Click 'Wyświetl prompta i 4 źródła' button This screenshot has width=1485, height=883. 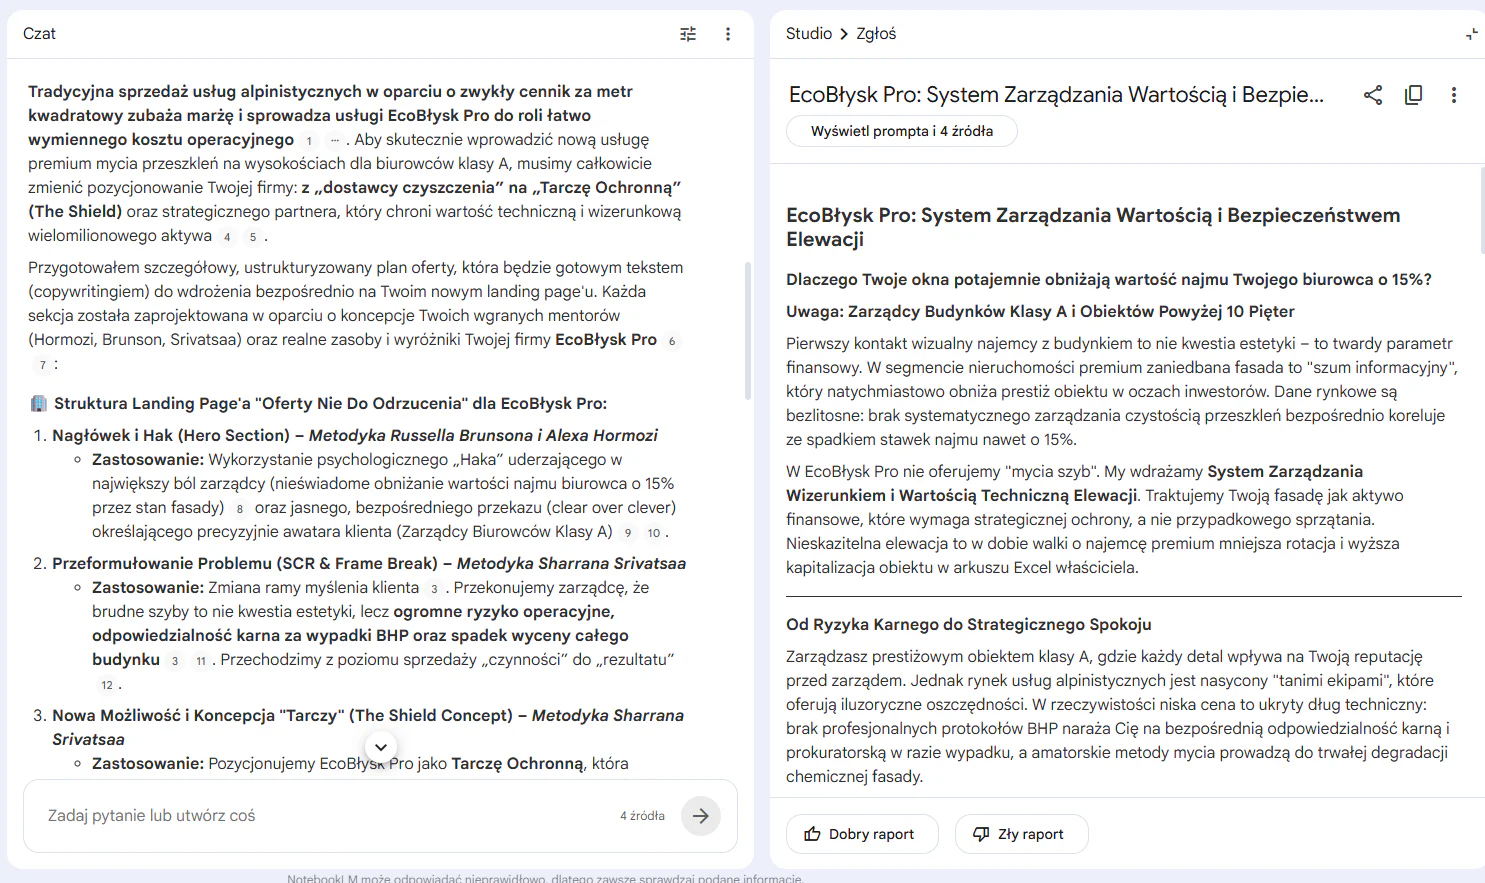[902, 131]
